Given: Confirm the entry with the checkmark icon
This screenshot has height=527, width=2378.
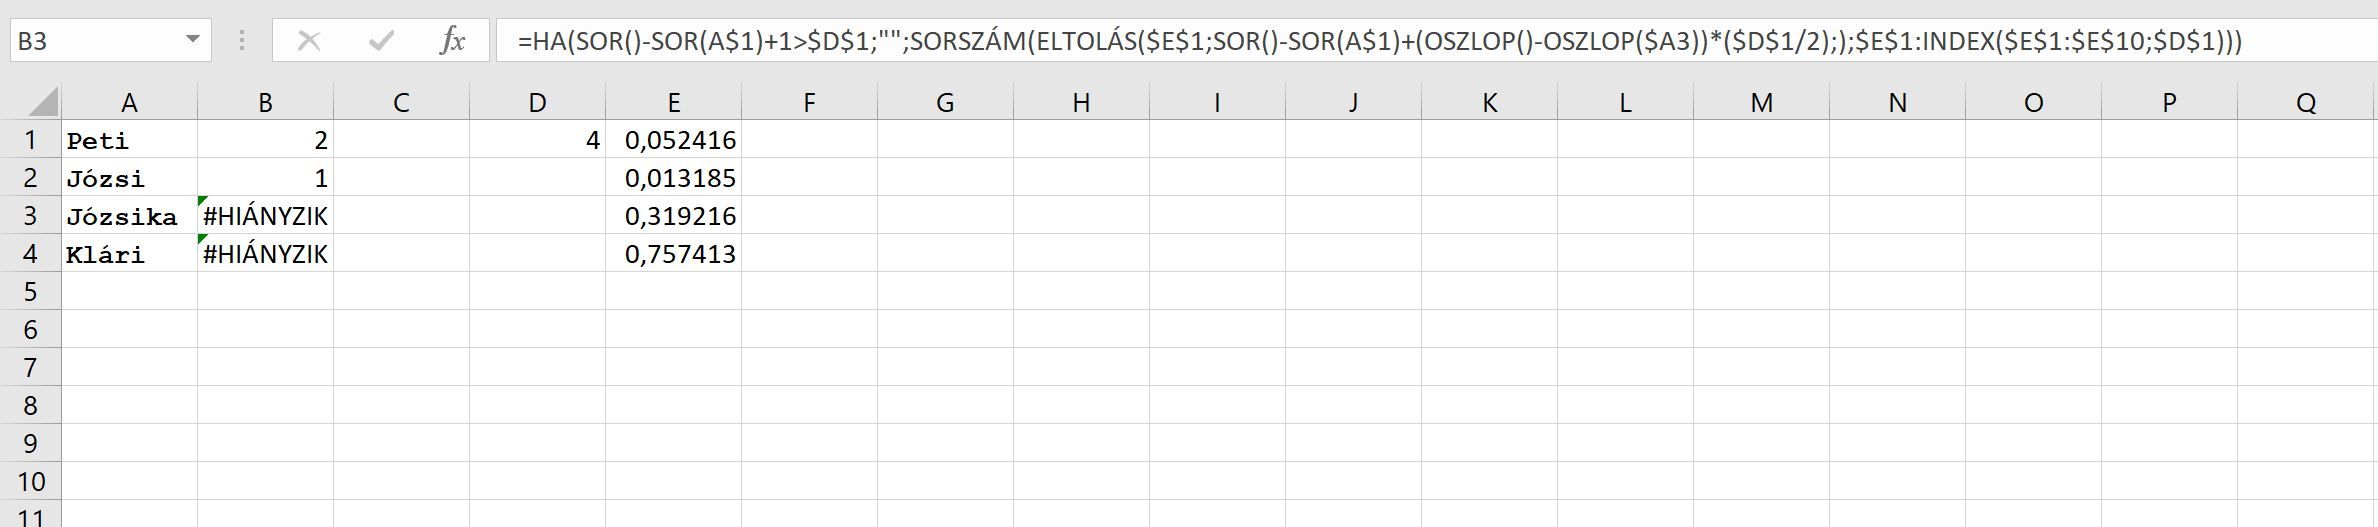Looking at the screenshot, I should point(381,41).
